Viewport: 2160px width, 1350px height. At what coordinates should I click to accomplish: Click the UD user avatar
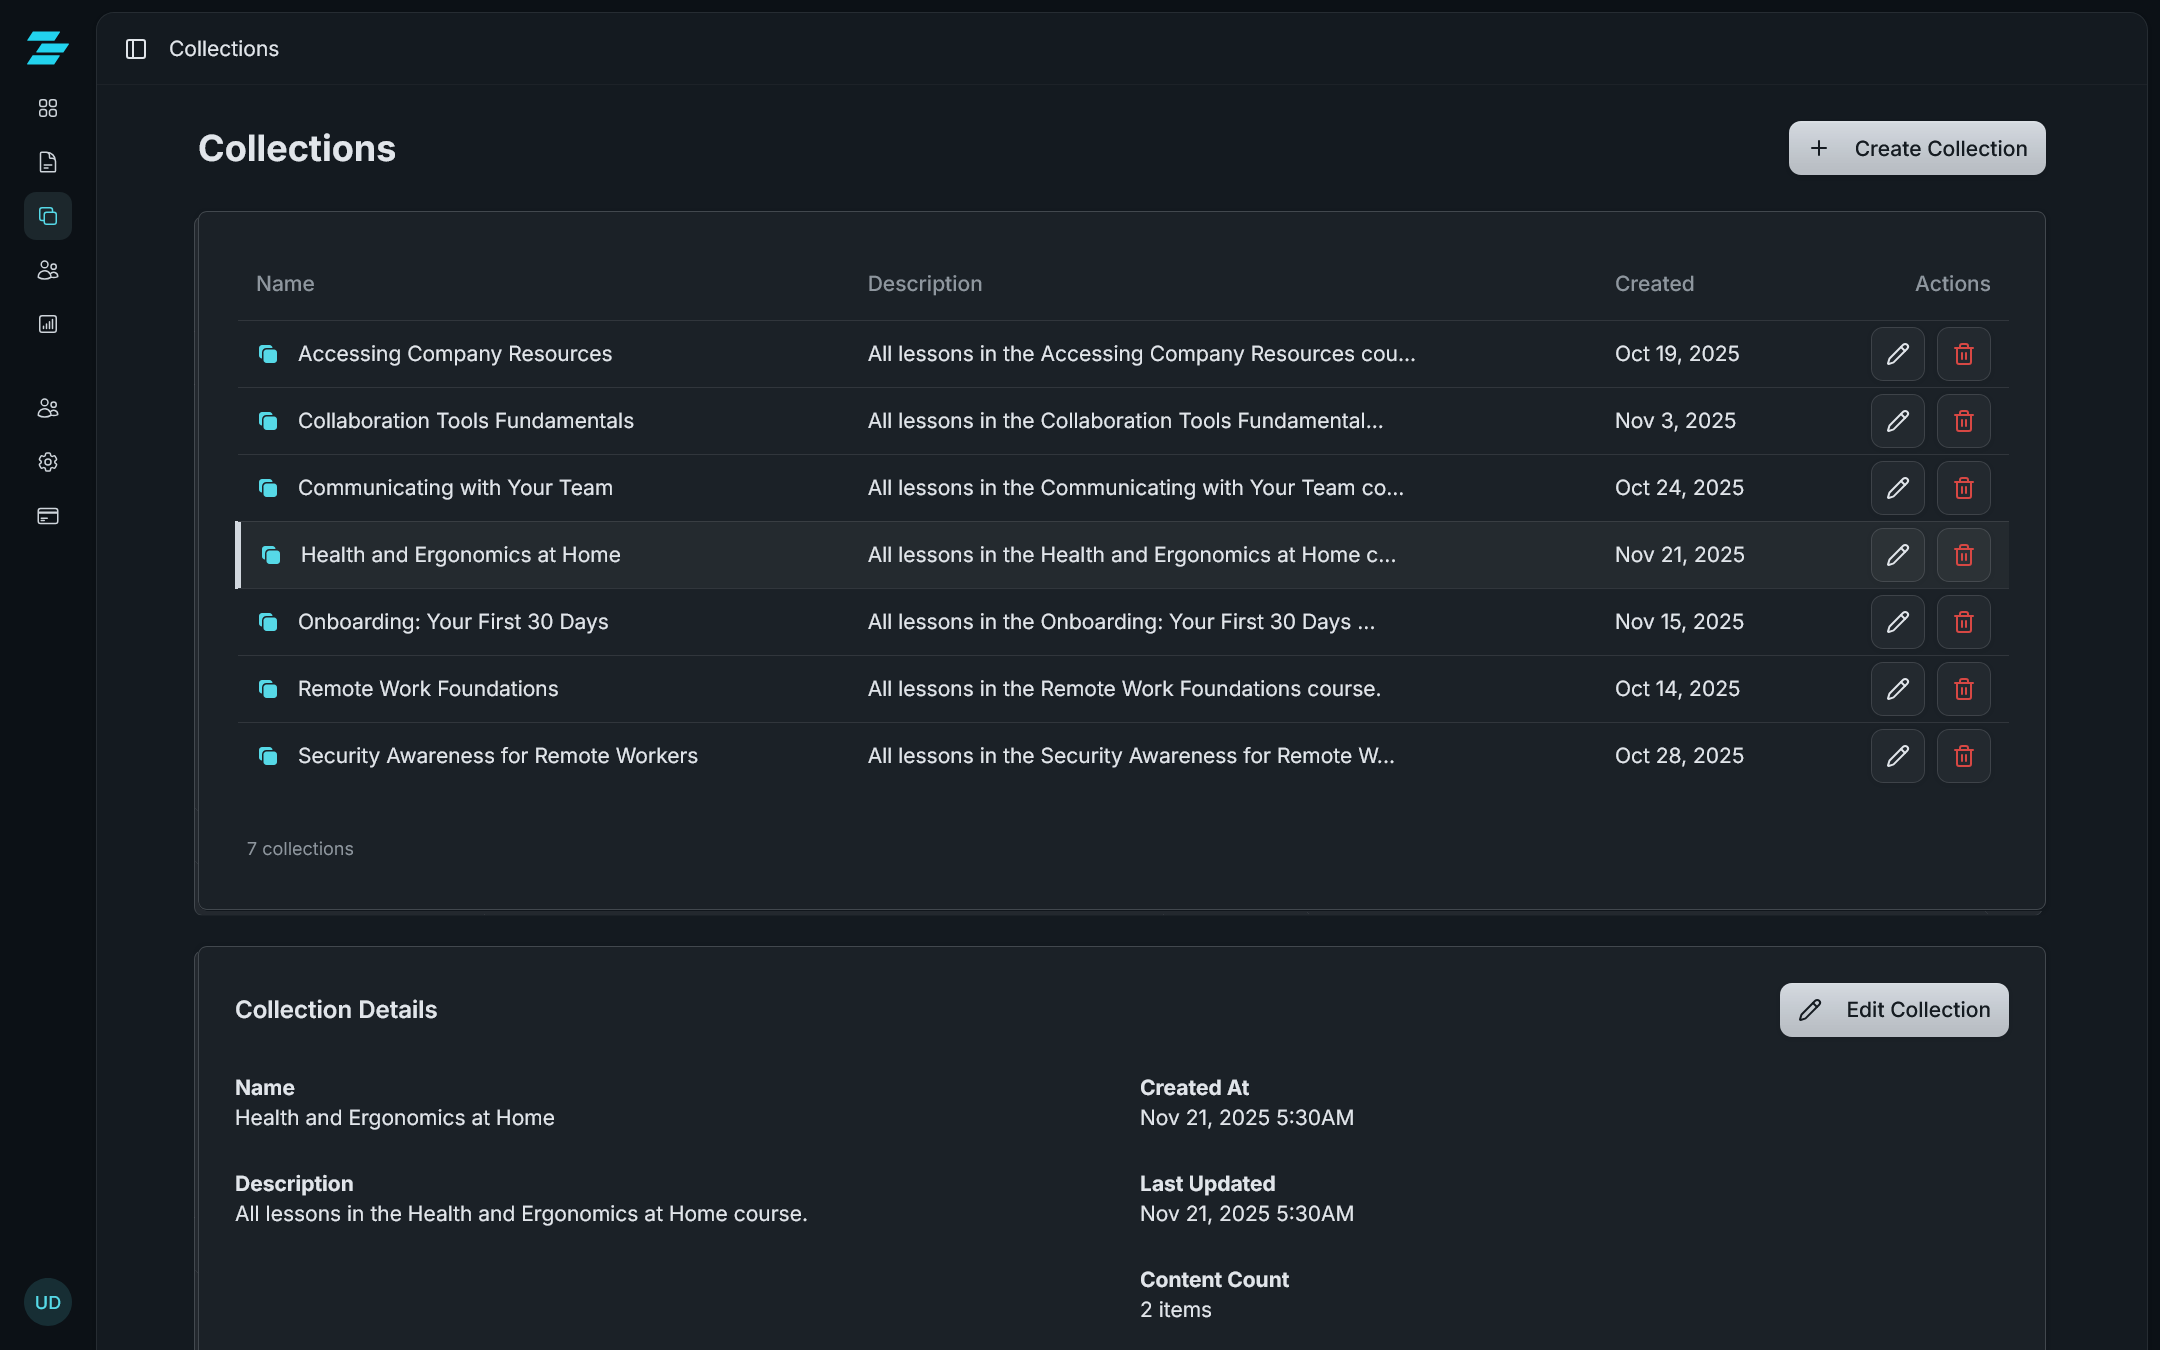pyautogui.click(x=48, y=1302)
